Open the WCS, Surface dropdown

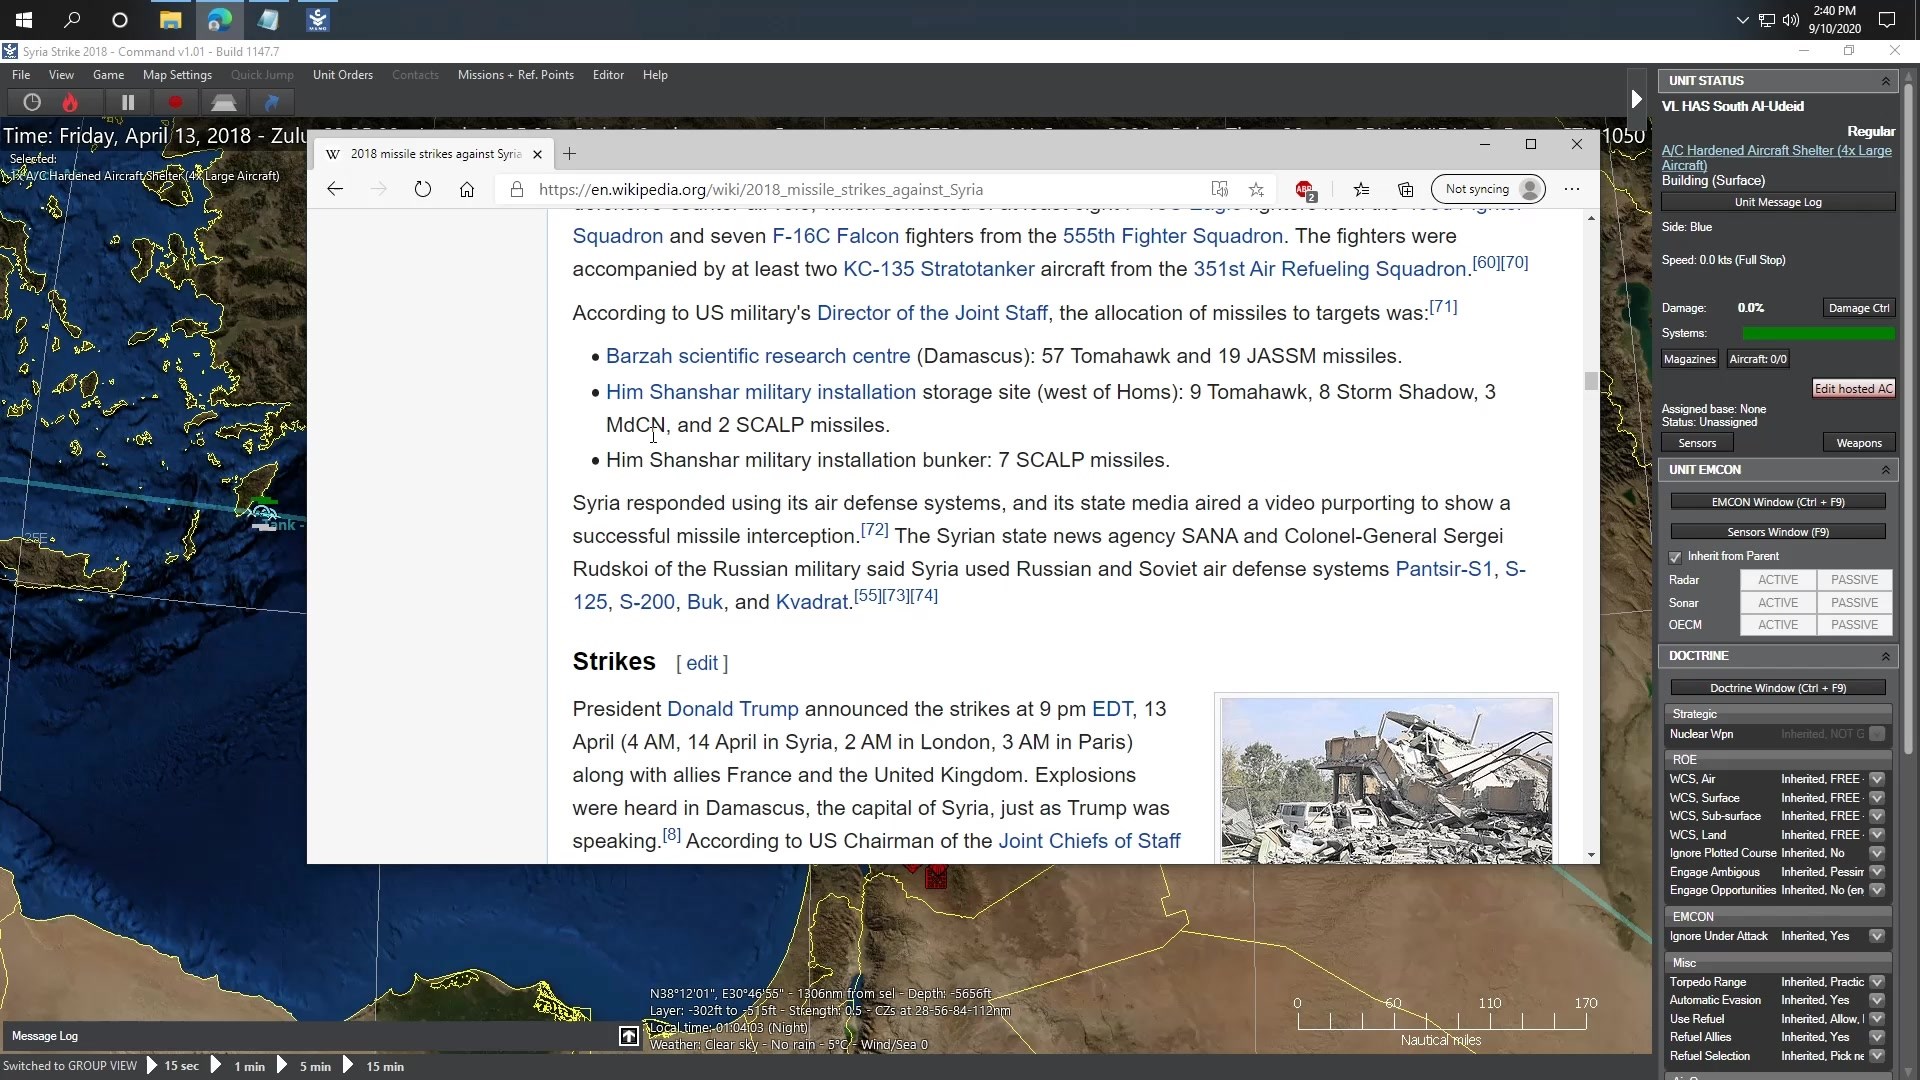pos(1877,798)
